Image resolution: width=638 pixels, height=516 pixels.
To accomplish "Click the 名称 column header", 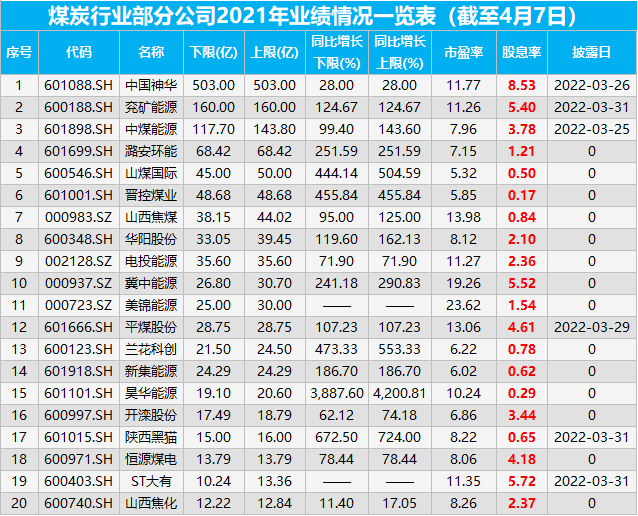I will point(151,52).
